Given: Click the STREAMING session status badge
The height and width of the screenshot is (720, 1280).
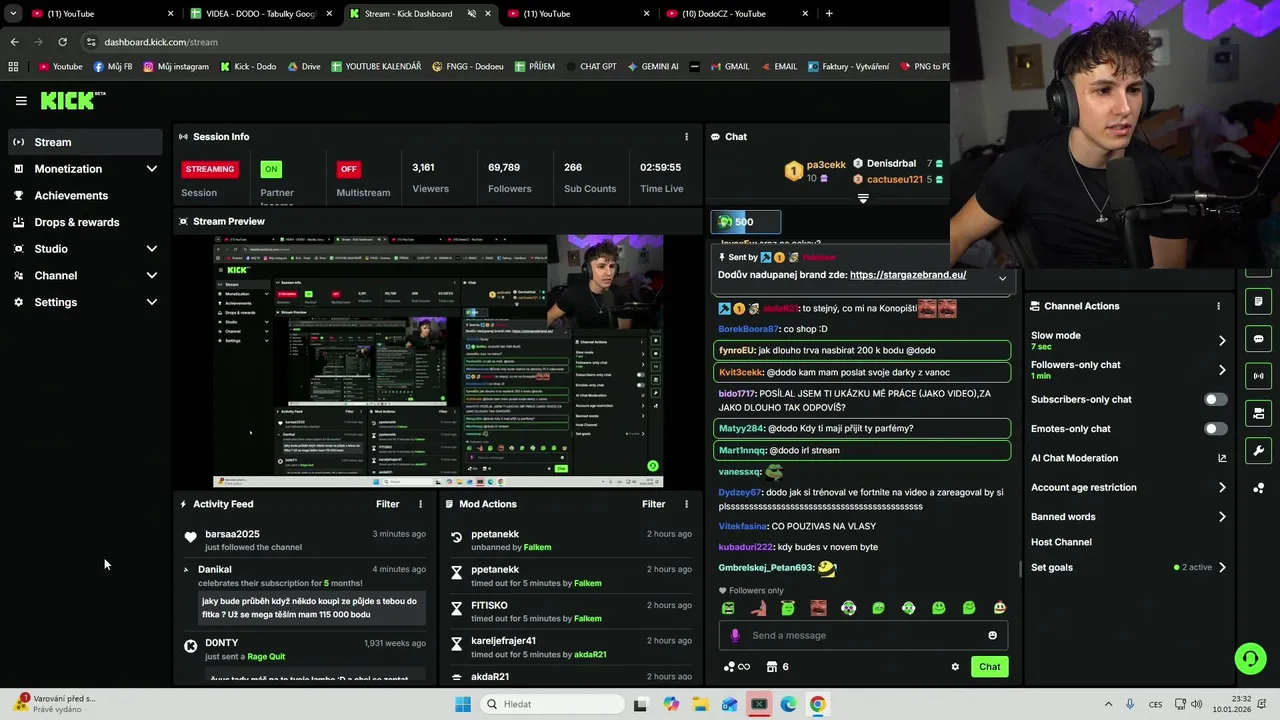Looking at the screenshot, I should (x=209, y=169).
